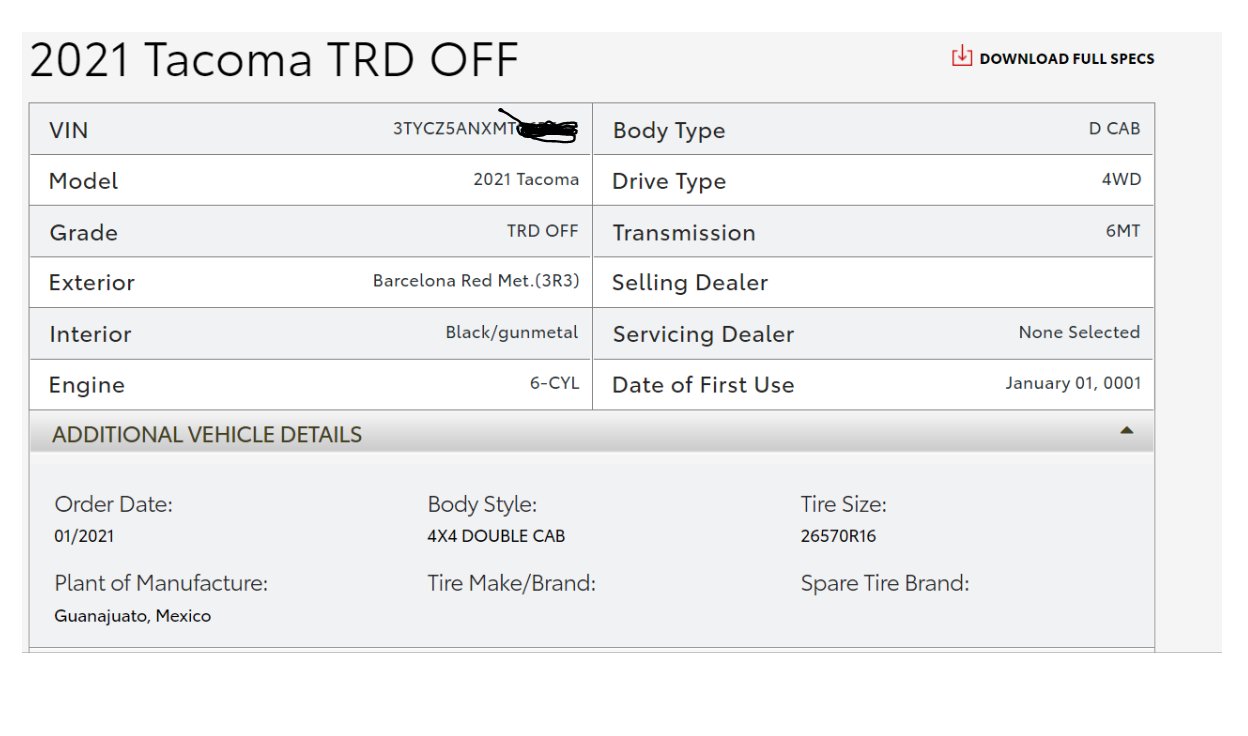Click the January 01, 0001 date value
1248x736 pixels.
coord(1072,383)
